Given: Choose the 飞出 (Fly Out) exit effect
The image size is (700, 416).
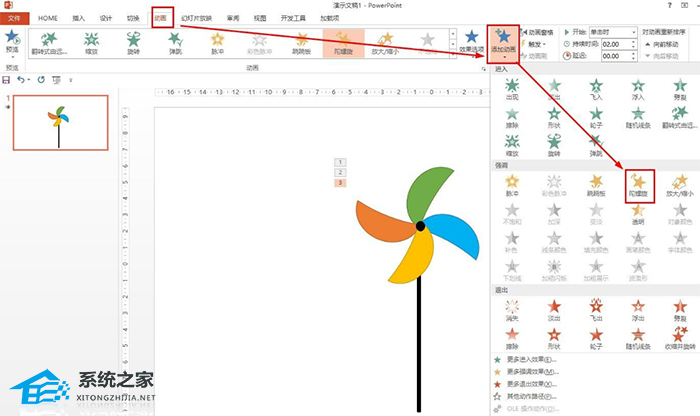Looking at the screenshot, I should [x=596, y=311].
